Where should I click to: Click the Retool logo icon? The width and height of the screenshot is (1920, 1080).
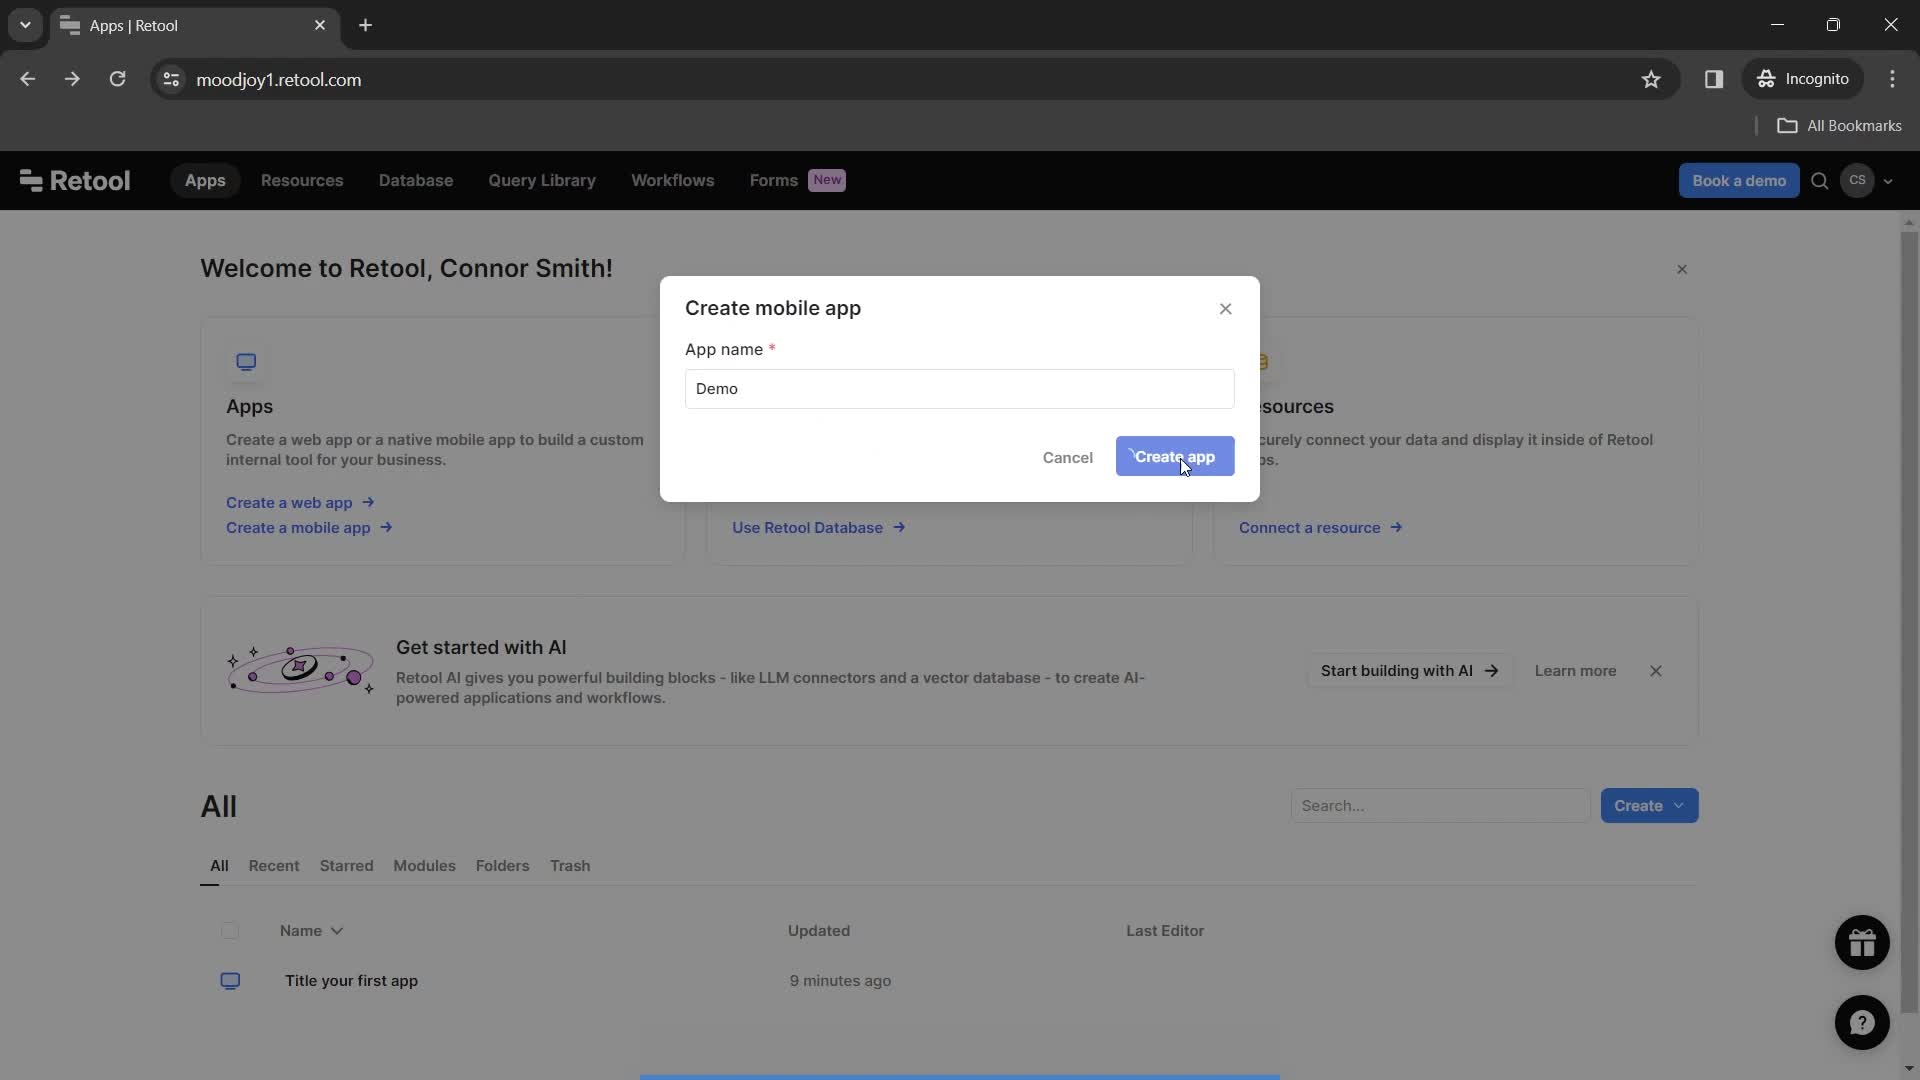point(28,179)
